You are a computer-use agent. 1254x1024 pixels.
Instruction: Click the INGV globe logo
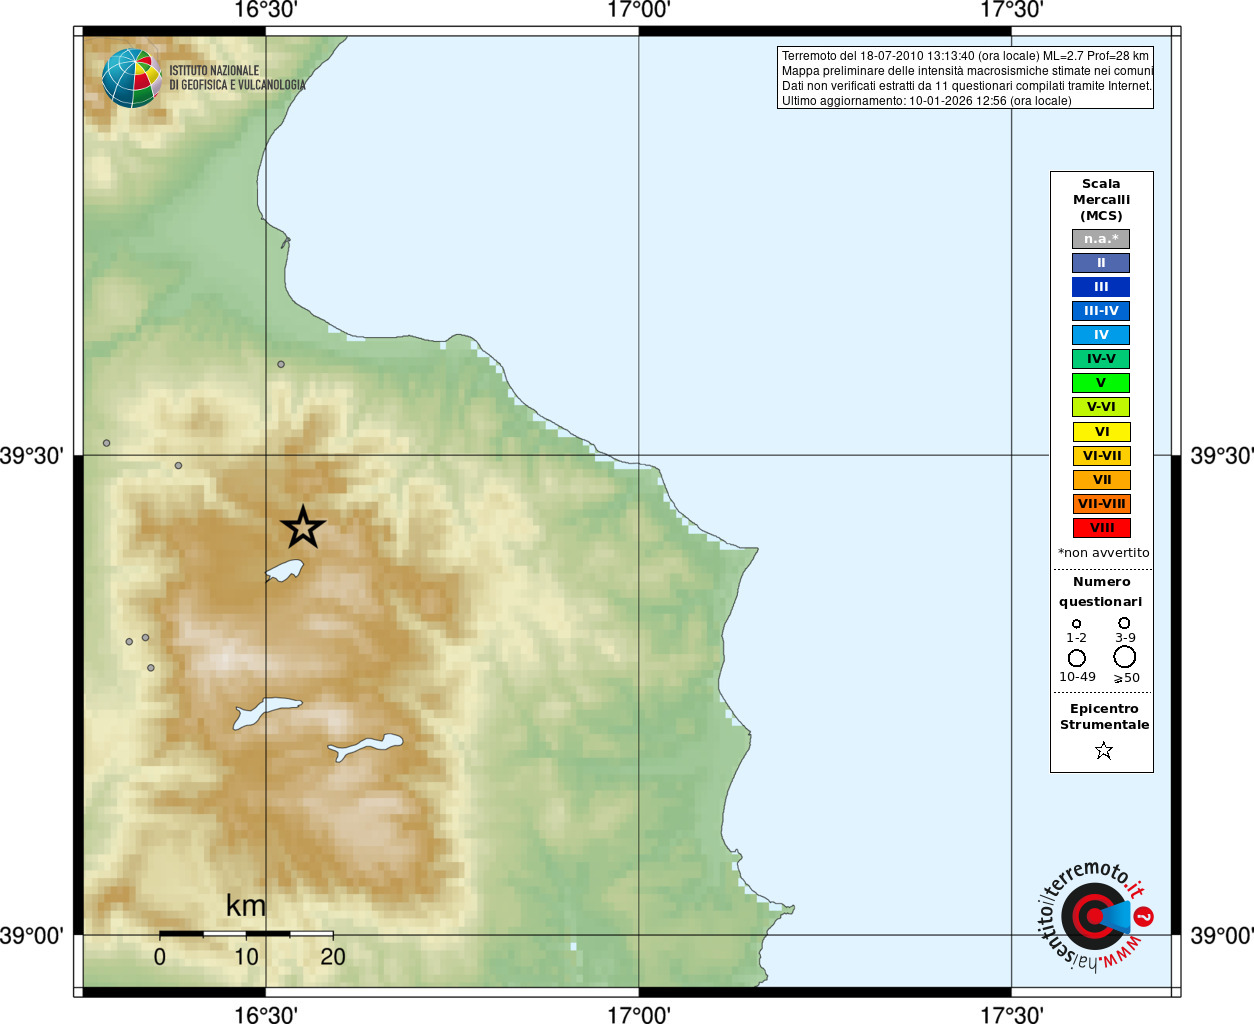[131, 78]
